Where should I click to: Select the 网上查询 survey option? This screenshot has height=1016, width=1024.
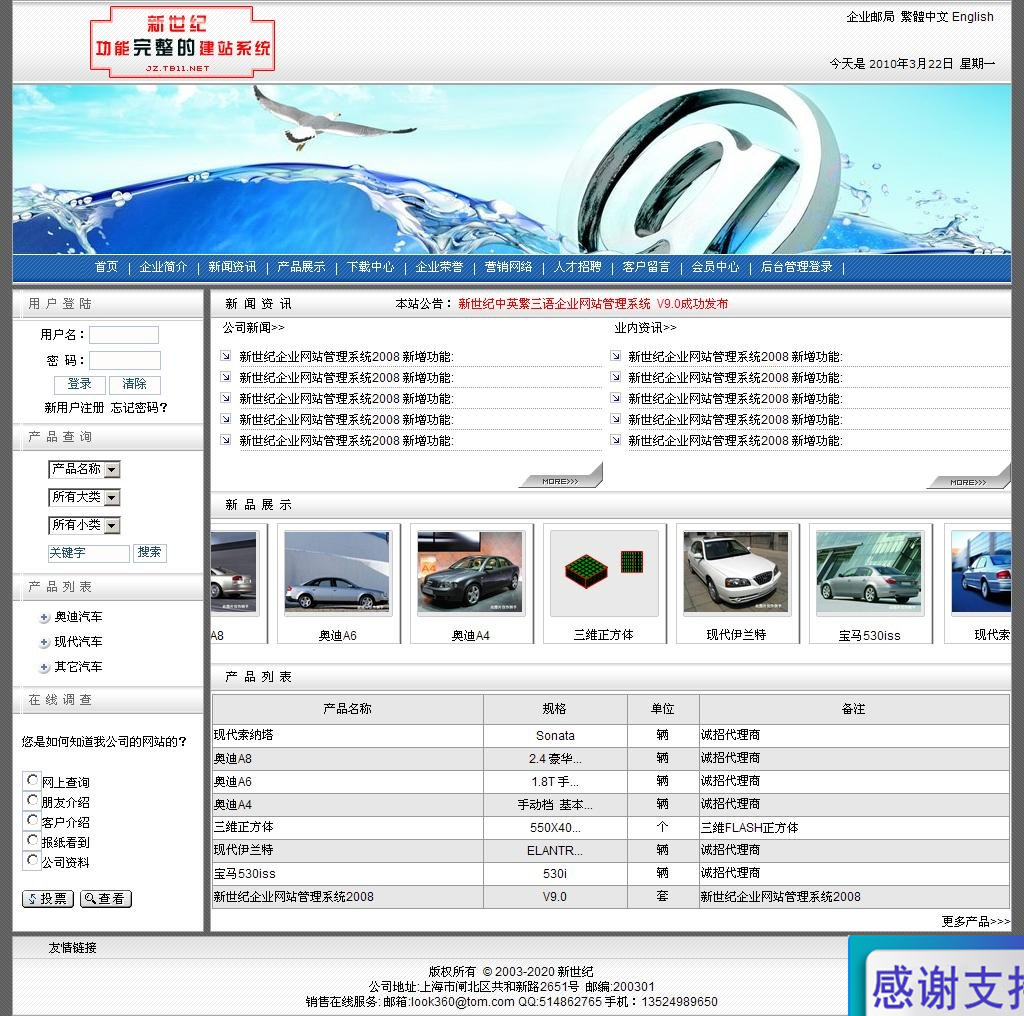point(33,780)
